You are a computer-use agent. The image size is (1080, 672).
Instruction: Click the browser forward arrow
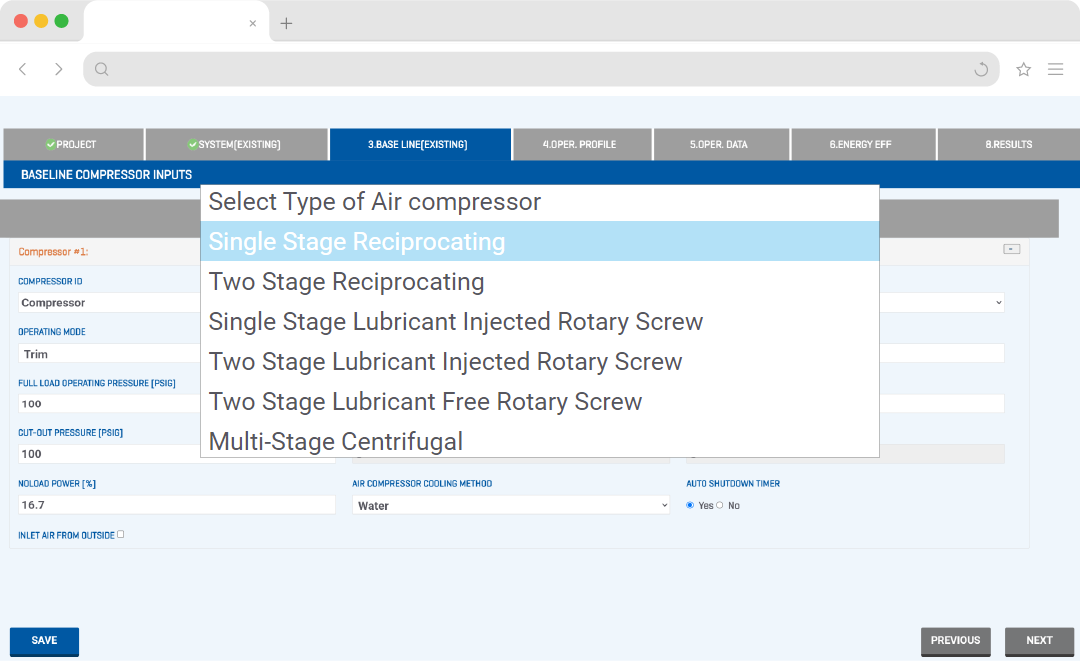click(59, 69)
